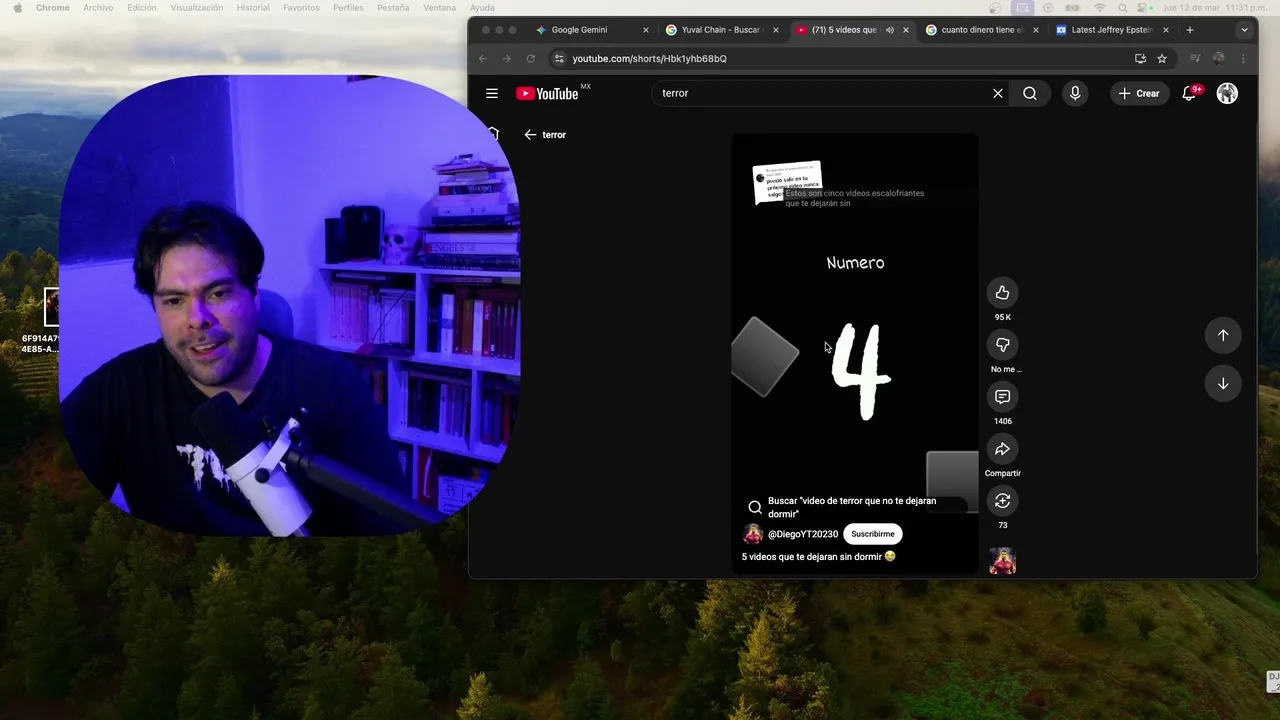Screen dimensions: 1280x720
Task: Dislike the Short with thumbs down
Action: point(1002,345)
